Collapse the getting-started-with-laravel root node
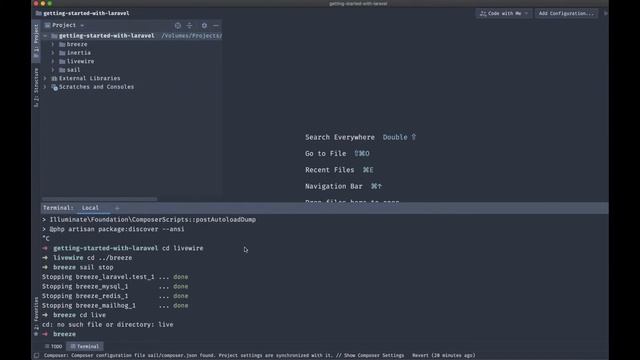 (x=45, y=36)
